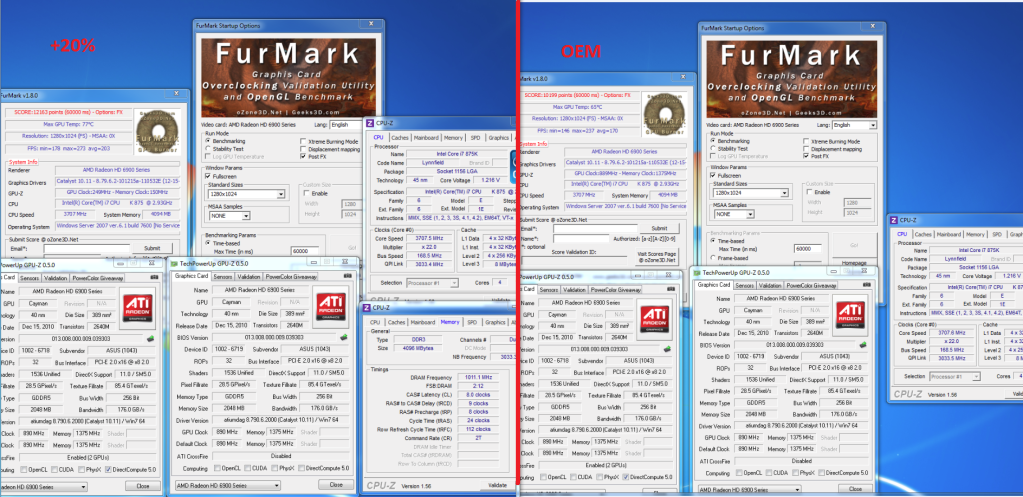
Task: Open Caches tab in +20% CPU-Z Processor window
Action: point(400,138)
